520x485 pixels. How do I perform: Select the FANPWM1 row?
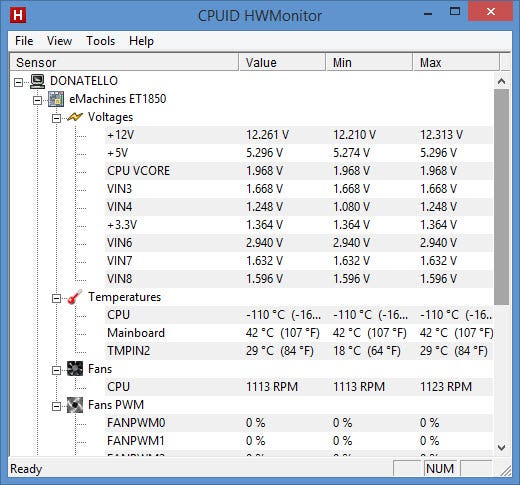point(299,441)
